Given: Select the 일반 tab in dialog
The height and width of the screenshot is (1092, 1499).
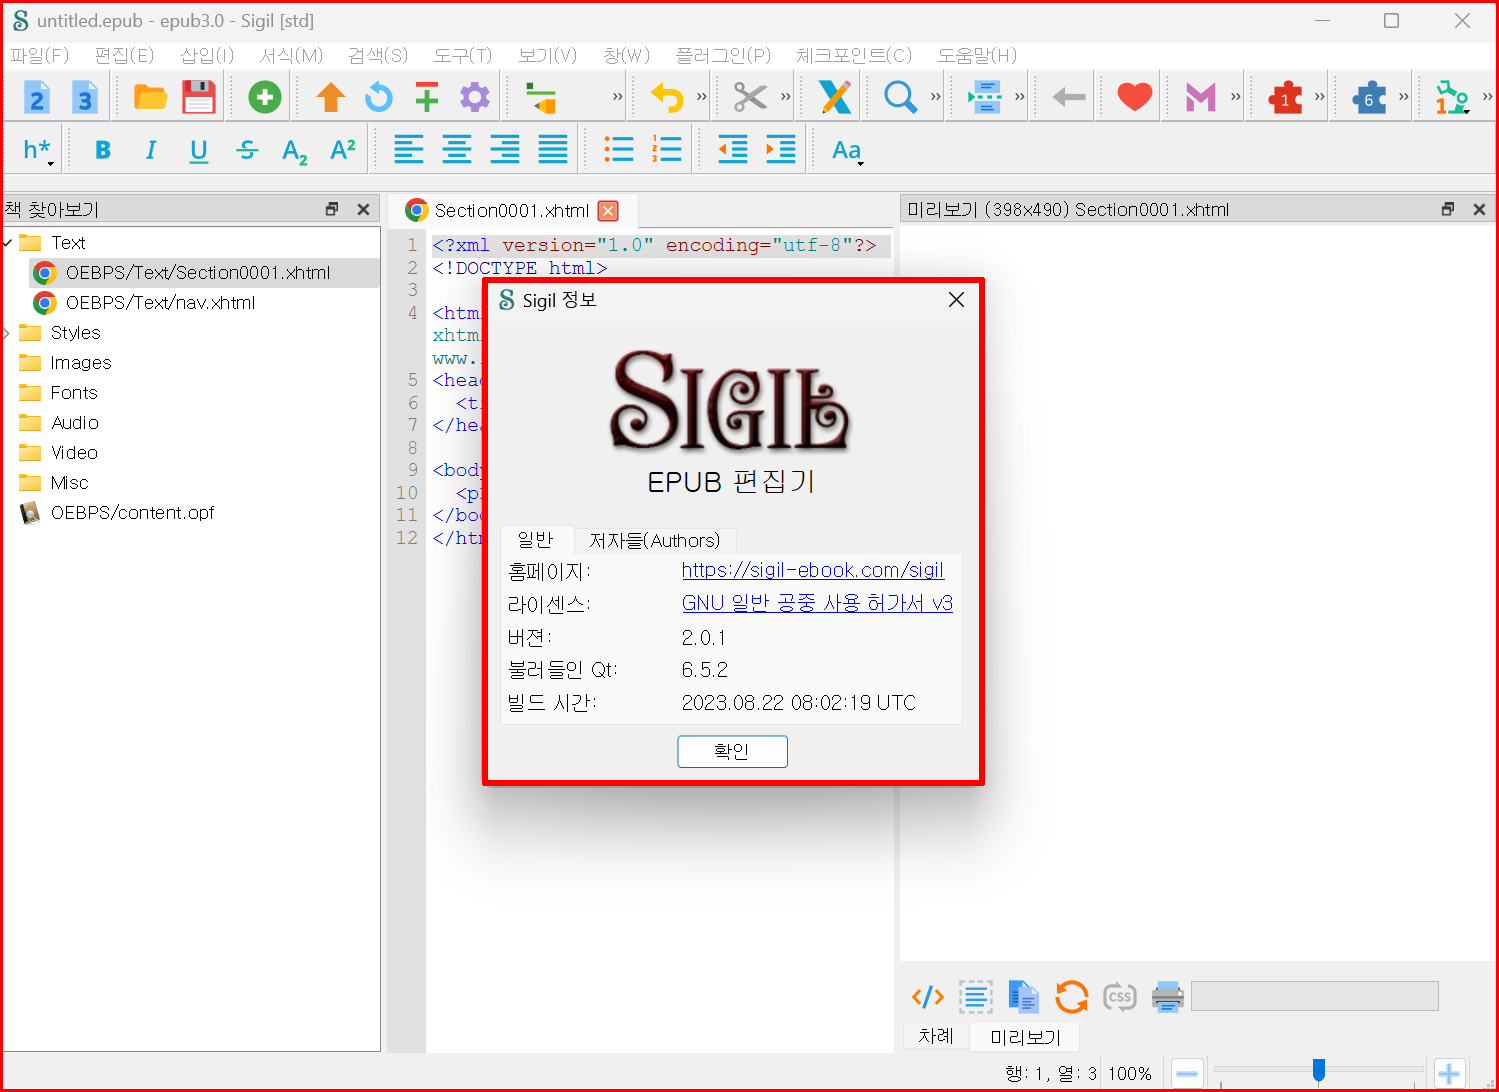Looking at the screenshot, I should pyautogui.click(x=536, y=540).
